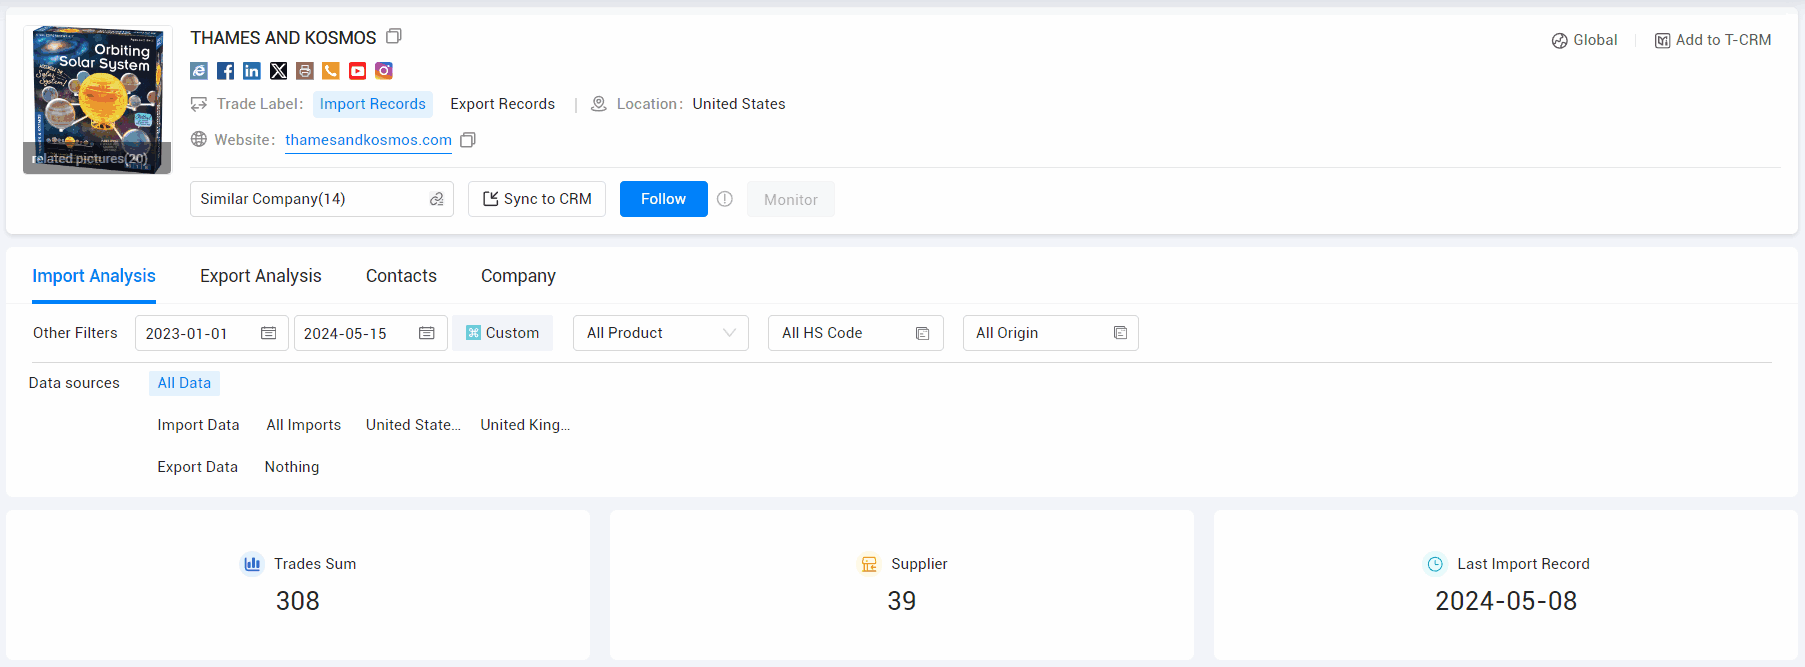Click the end date field 2024-05-15
The height and width of the screenshot is (667, 1805).
click(x=371, y=333)
